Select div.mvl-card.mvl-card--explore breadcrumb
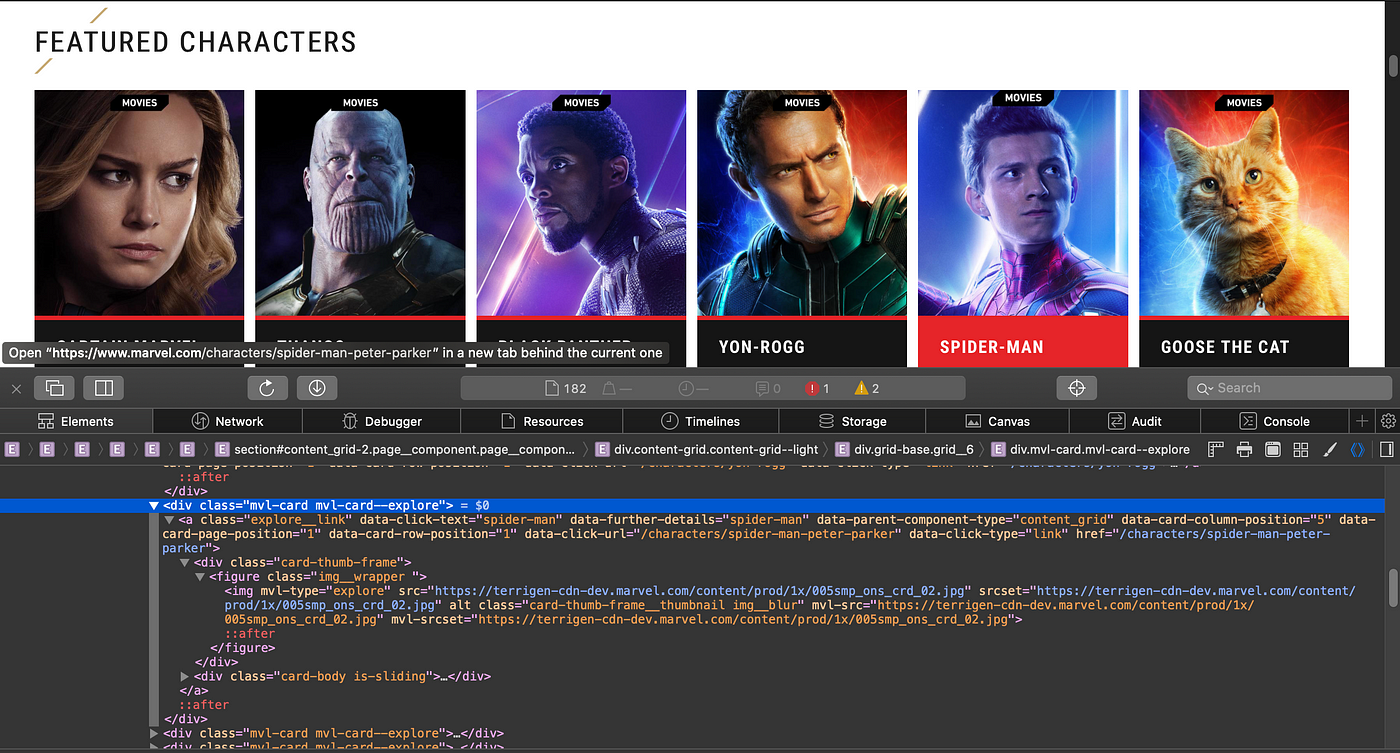Image resolution: width=1400 pixels, height=753 pixels. (x=1091, y=450)
